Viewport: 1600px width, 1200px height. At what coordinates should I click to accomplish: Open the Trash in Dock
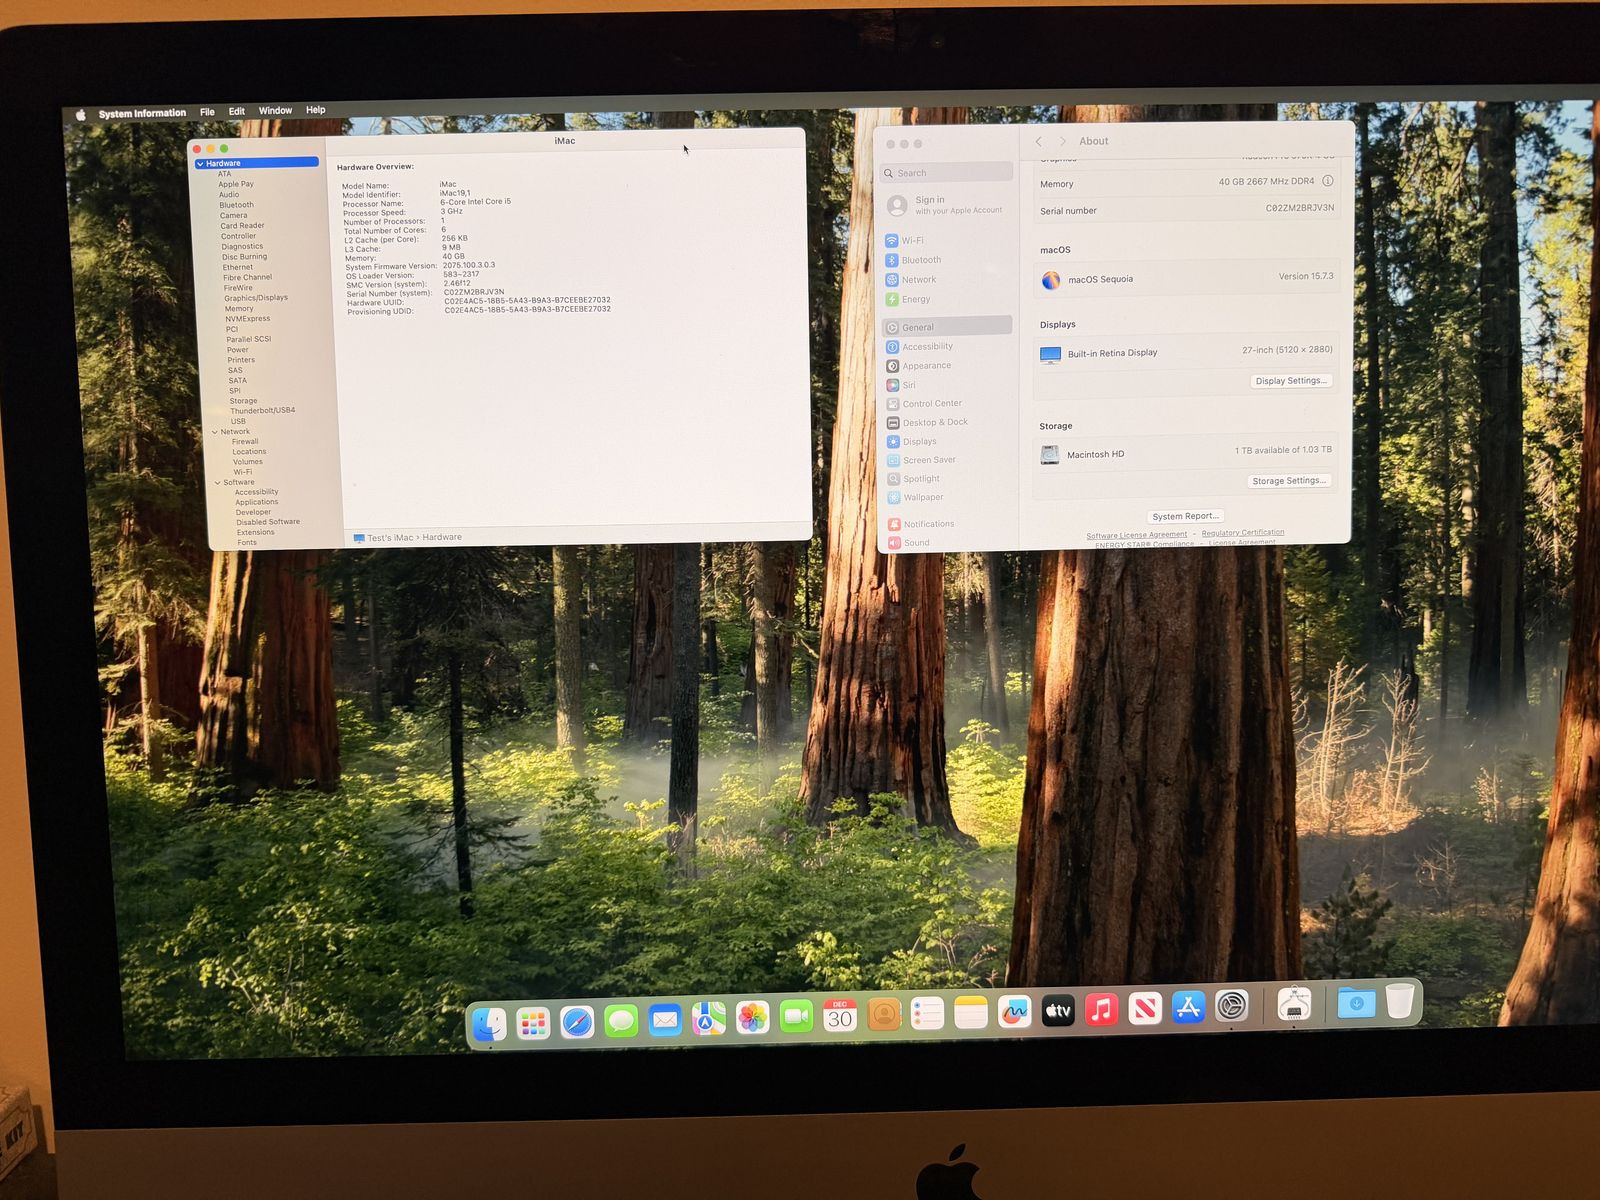coord(1400,1001)
